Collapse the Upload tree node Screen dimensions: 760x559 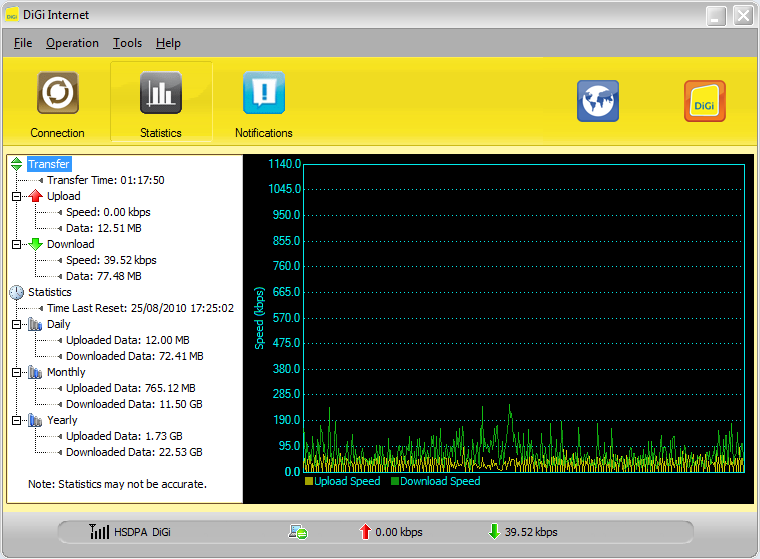[x=16, y=197]
